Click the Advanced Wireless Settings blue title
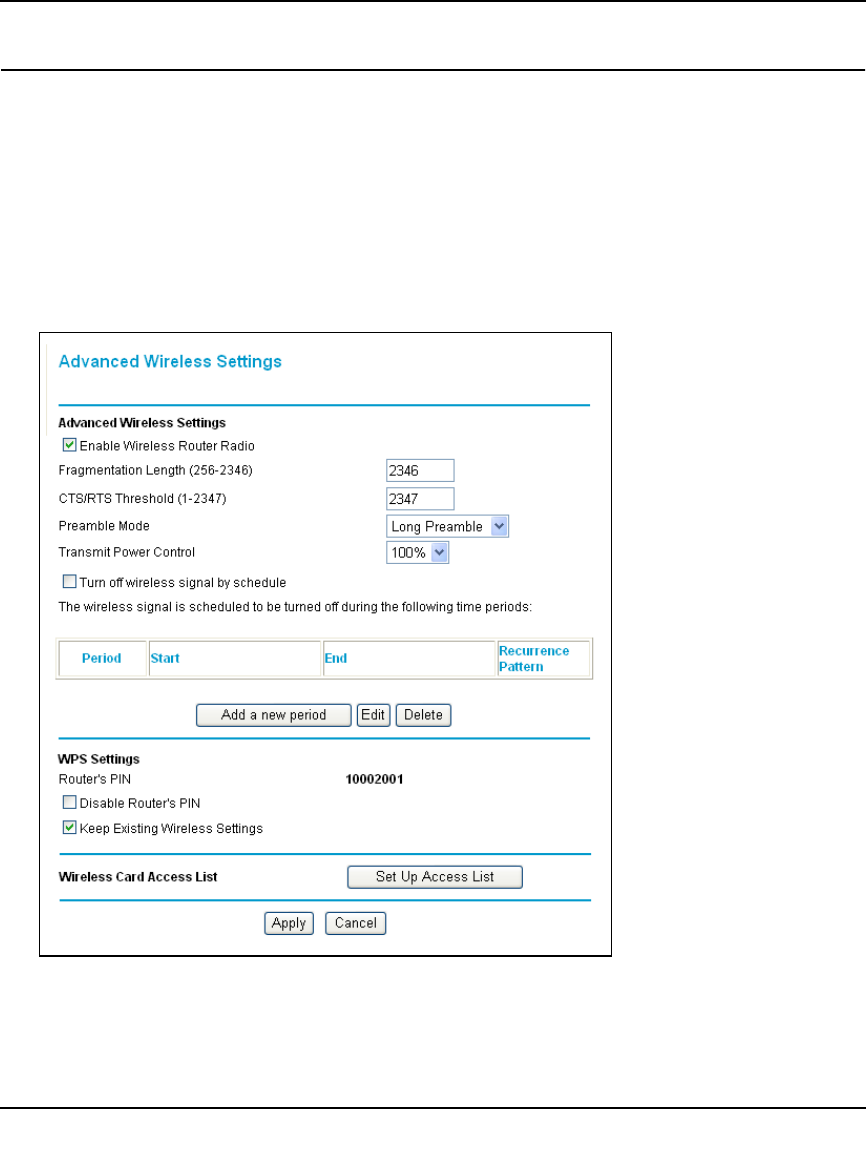Viewport: 866px width, 1171px height. [x=170, y=361]
